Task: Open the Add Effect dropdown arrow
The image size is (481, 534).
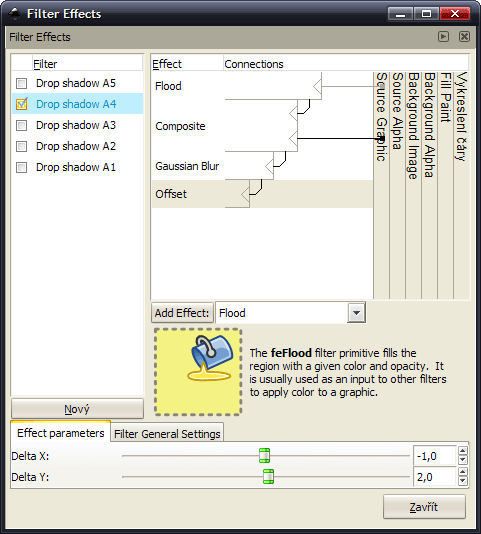Action: (356, 313)
